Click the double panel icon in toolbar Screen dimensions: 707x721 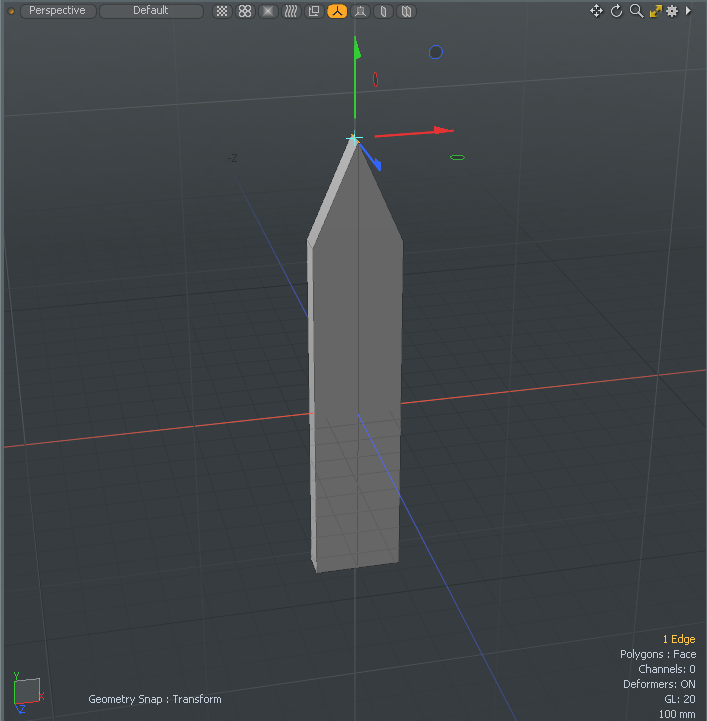[406, 11]
